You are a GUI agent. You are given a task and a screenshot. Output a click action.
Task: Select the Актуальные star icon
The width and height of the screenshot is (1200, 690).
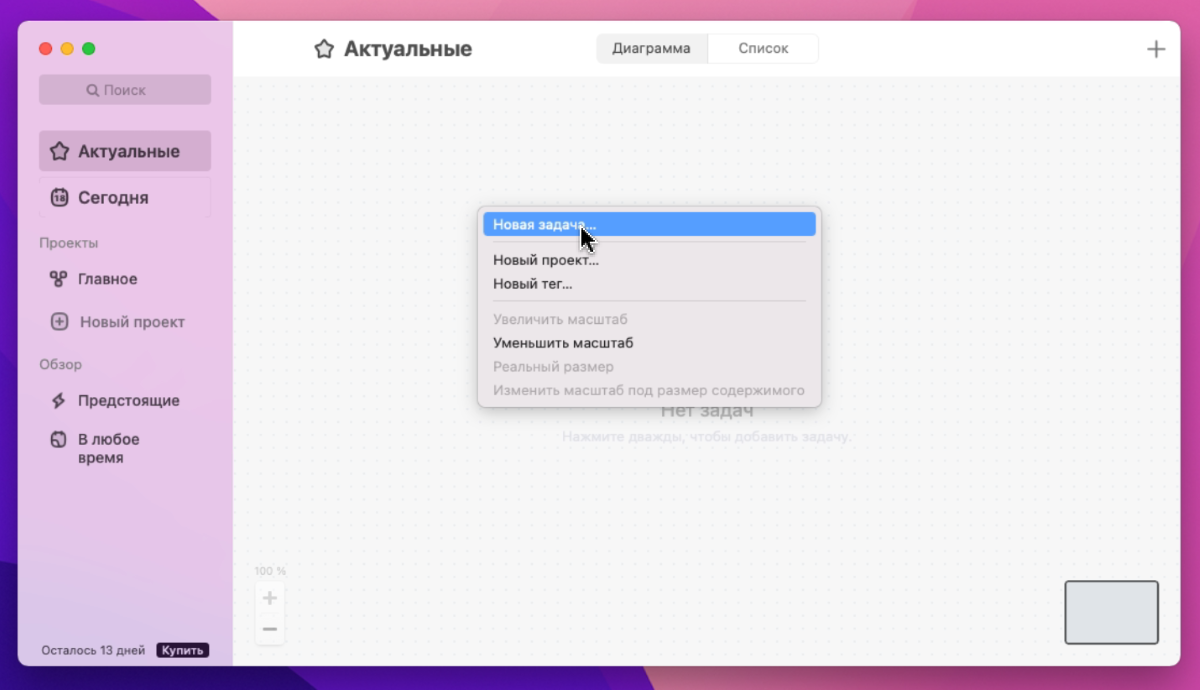[x=59, y=150]
